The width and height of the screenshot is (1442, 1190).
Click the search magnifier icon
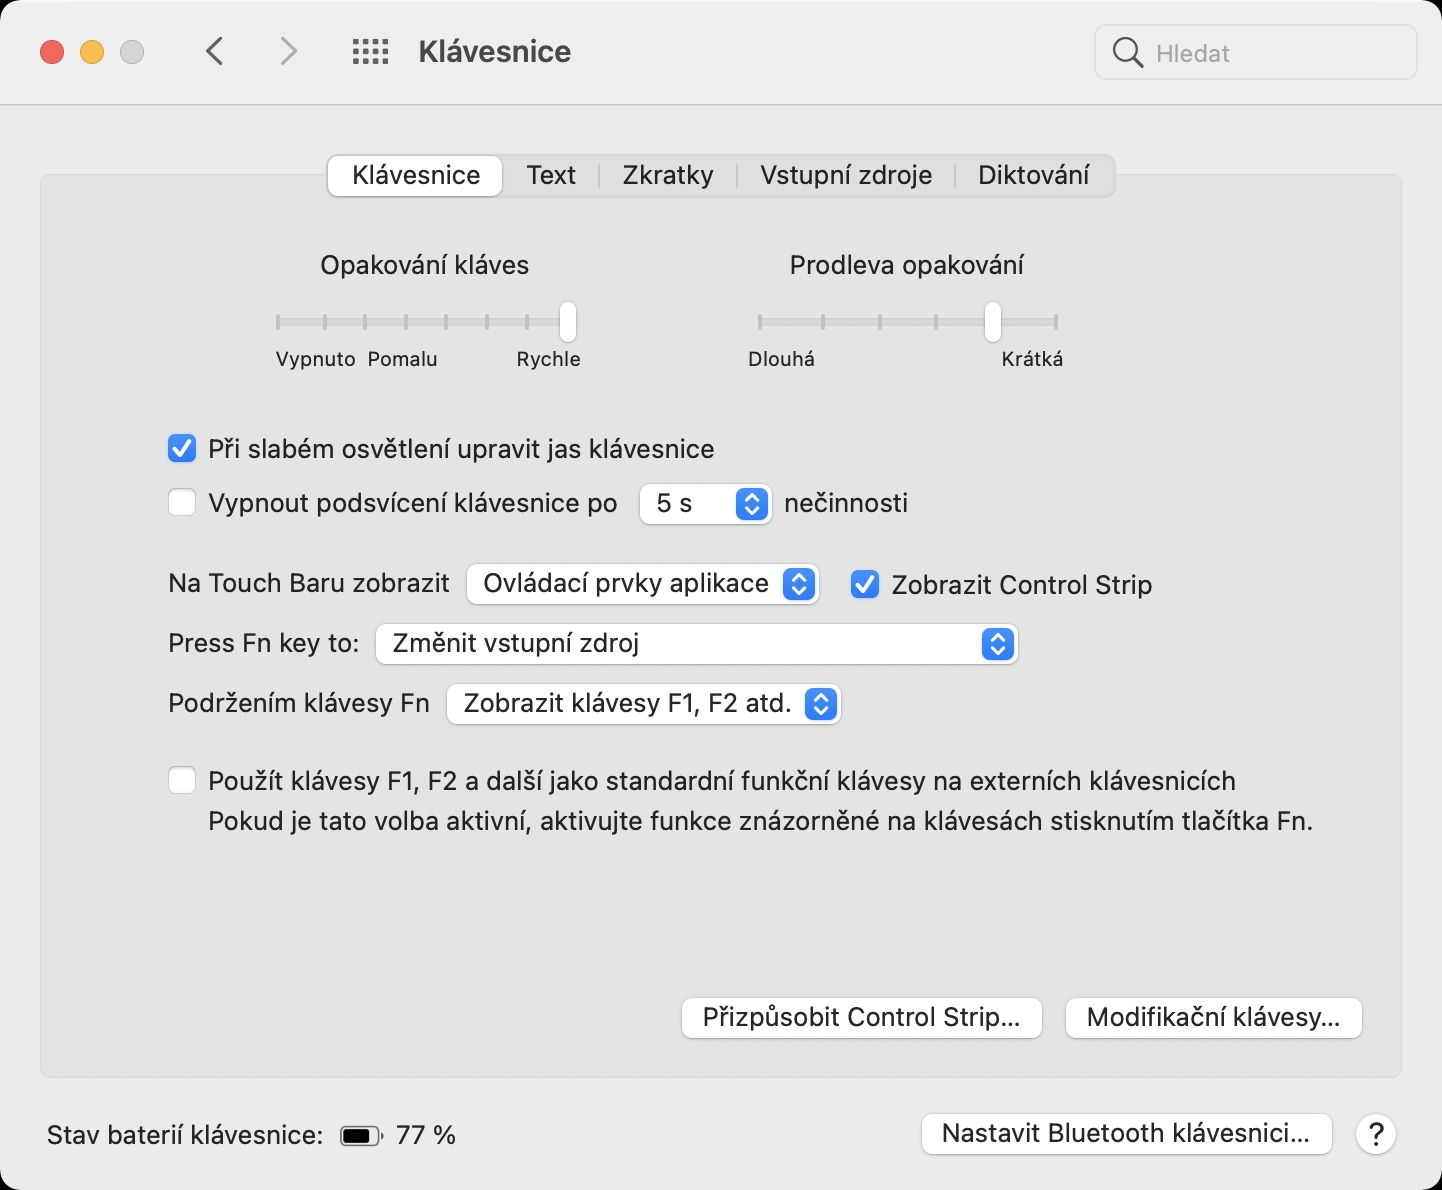tap(1127, 53)
